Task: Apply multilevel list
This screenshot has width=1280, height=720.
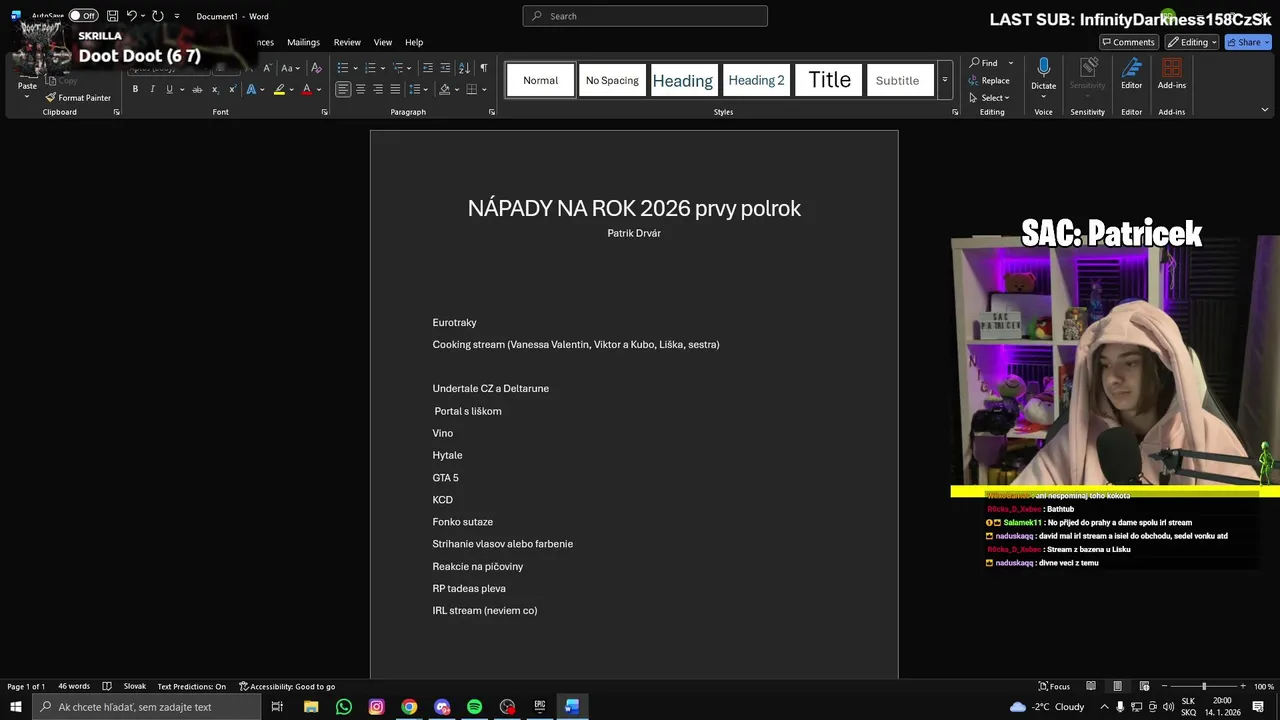Action: pyautogui.click(x=398, y=68)
